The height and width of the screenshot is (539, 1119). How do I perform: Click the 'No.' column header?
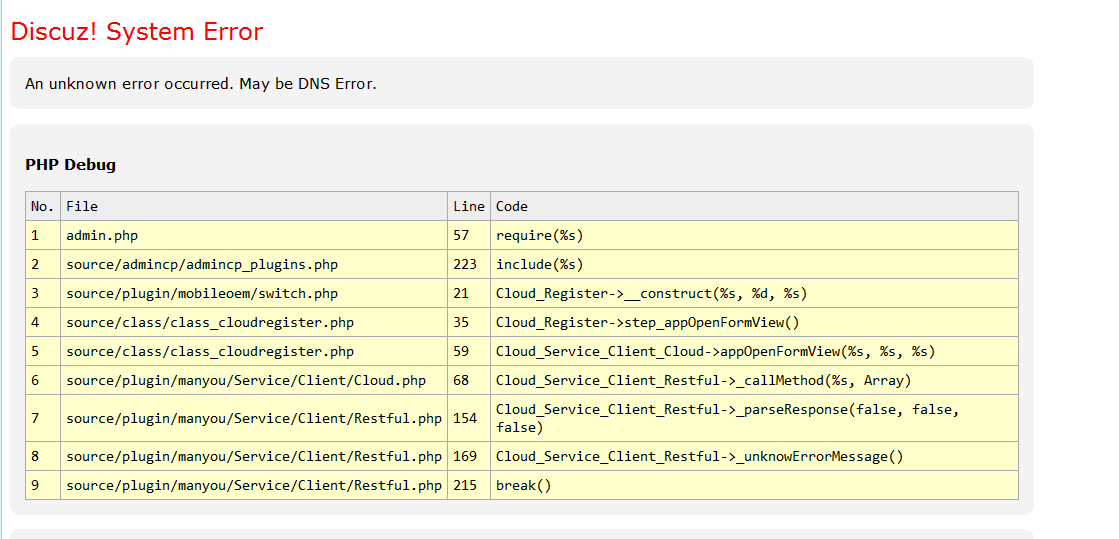tap(43, 206)
